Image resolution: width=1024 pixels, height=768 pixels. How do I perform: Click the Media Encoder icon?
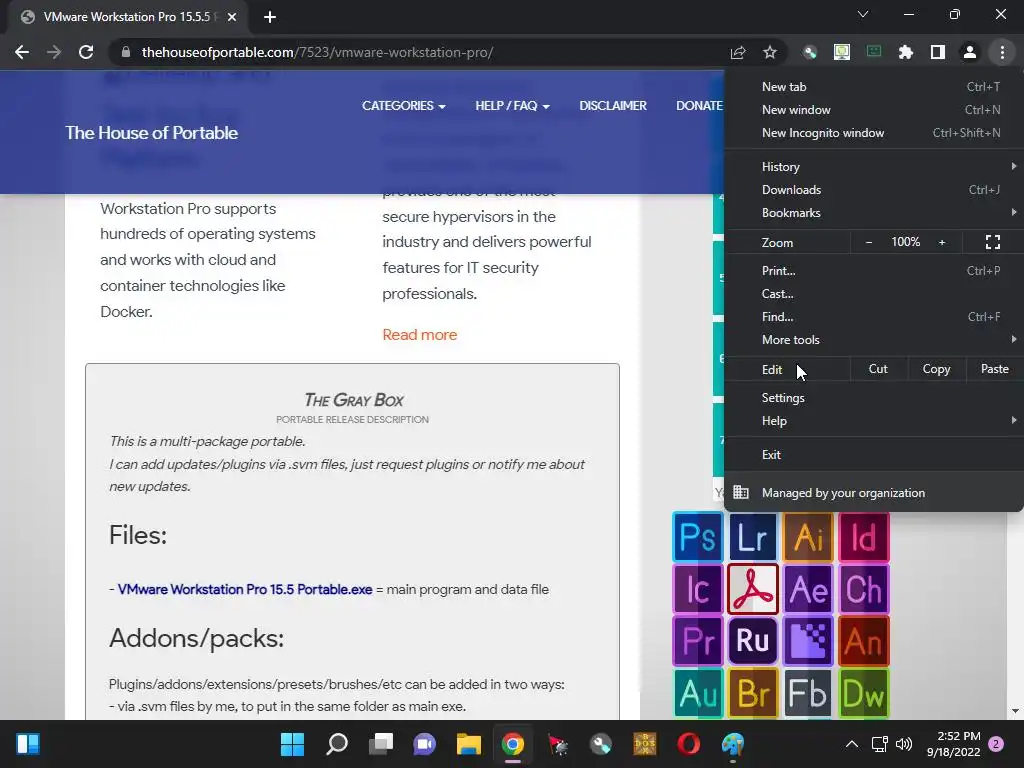point(808,641)
